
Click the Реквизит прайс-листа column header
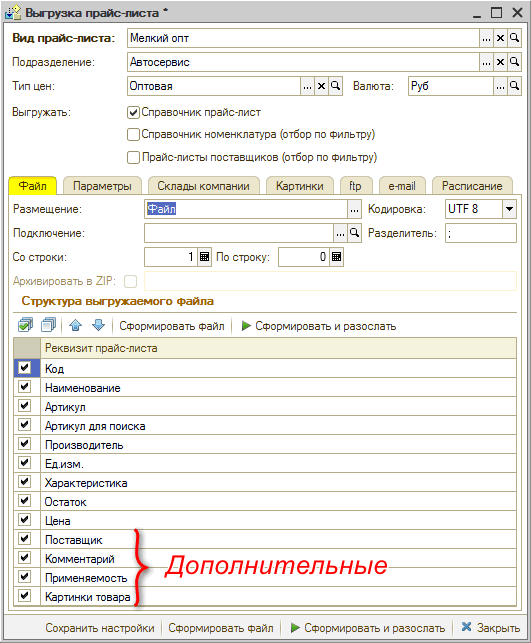(278, 348)
